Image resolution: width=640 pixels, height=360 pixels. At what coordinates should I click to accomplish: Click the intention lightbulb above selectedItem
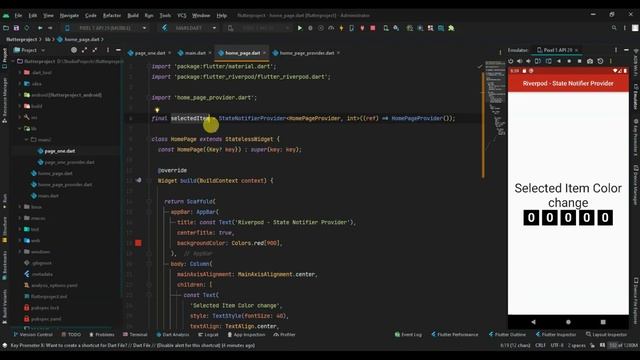coord(157,110)
